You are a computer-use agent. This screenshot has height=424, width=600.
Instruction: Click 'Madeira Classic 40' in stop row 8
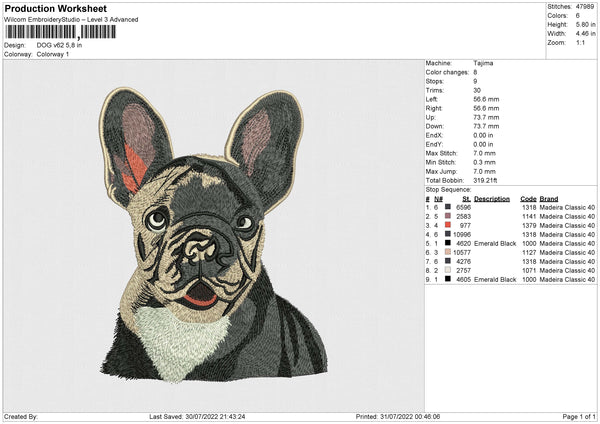point(567,271)
